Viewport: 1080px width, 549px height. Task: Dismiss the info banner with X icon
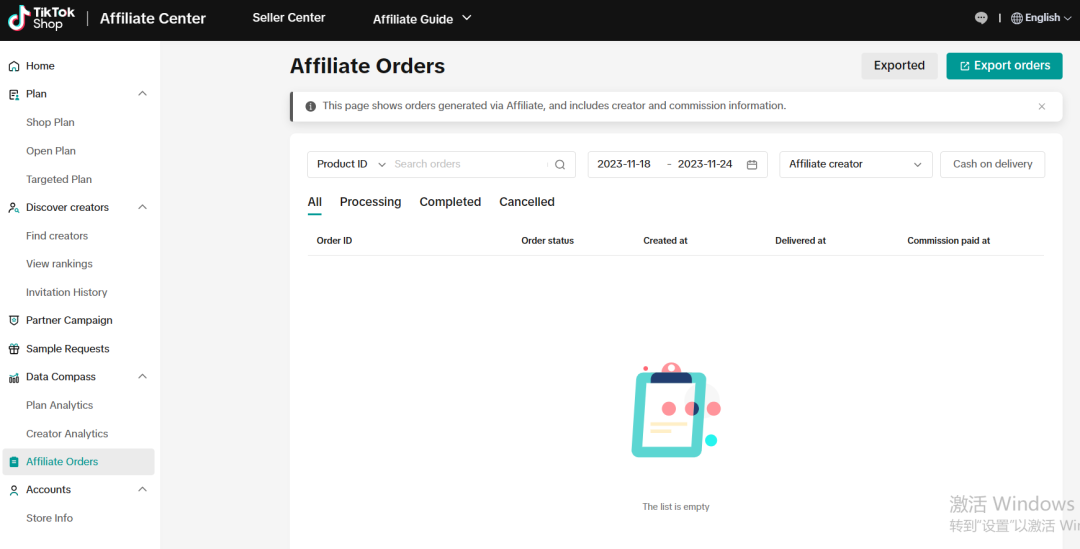pyautogui.click(x=1042, y=106)
